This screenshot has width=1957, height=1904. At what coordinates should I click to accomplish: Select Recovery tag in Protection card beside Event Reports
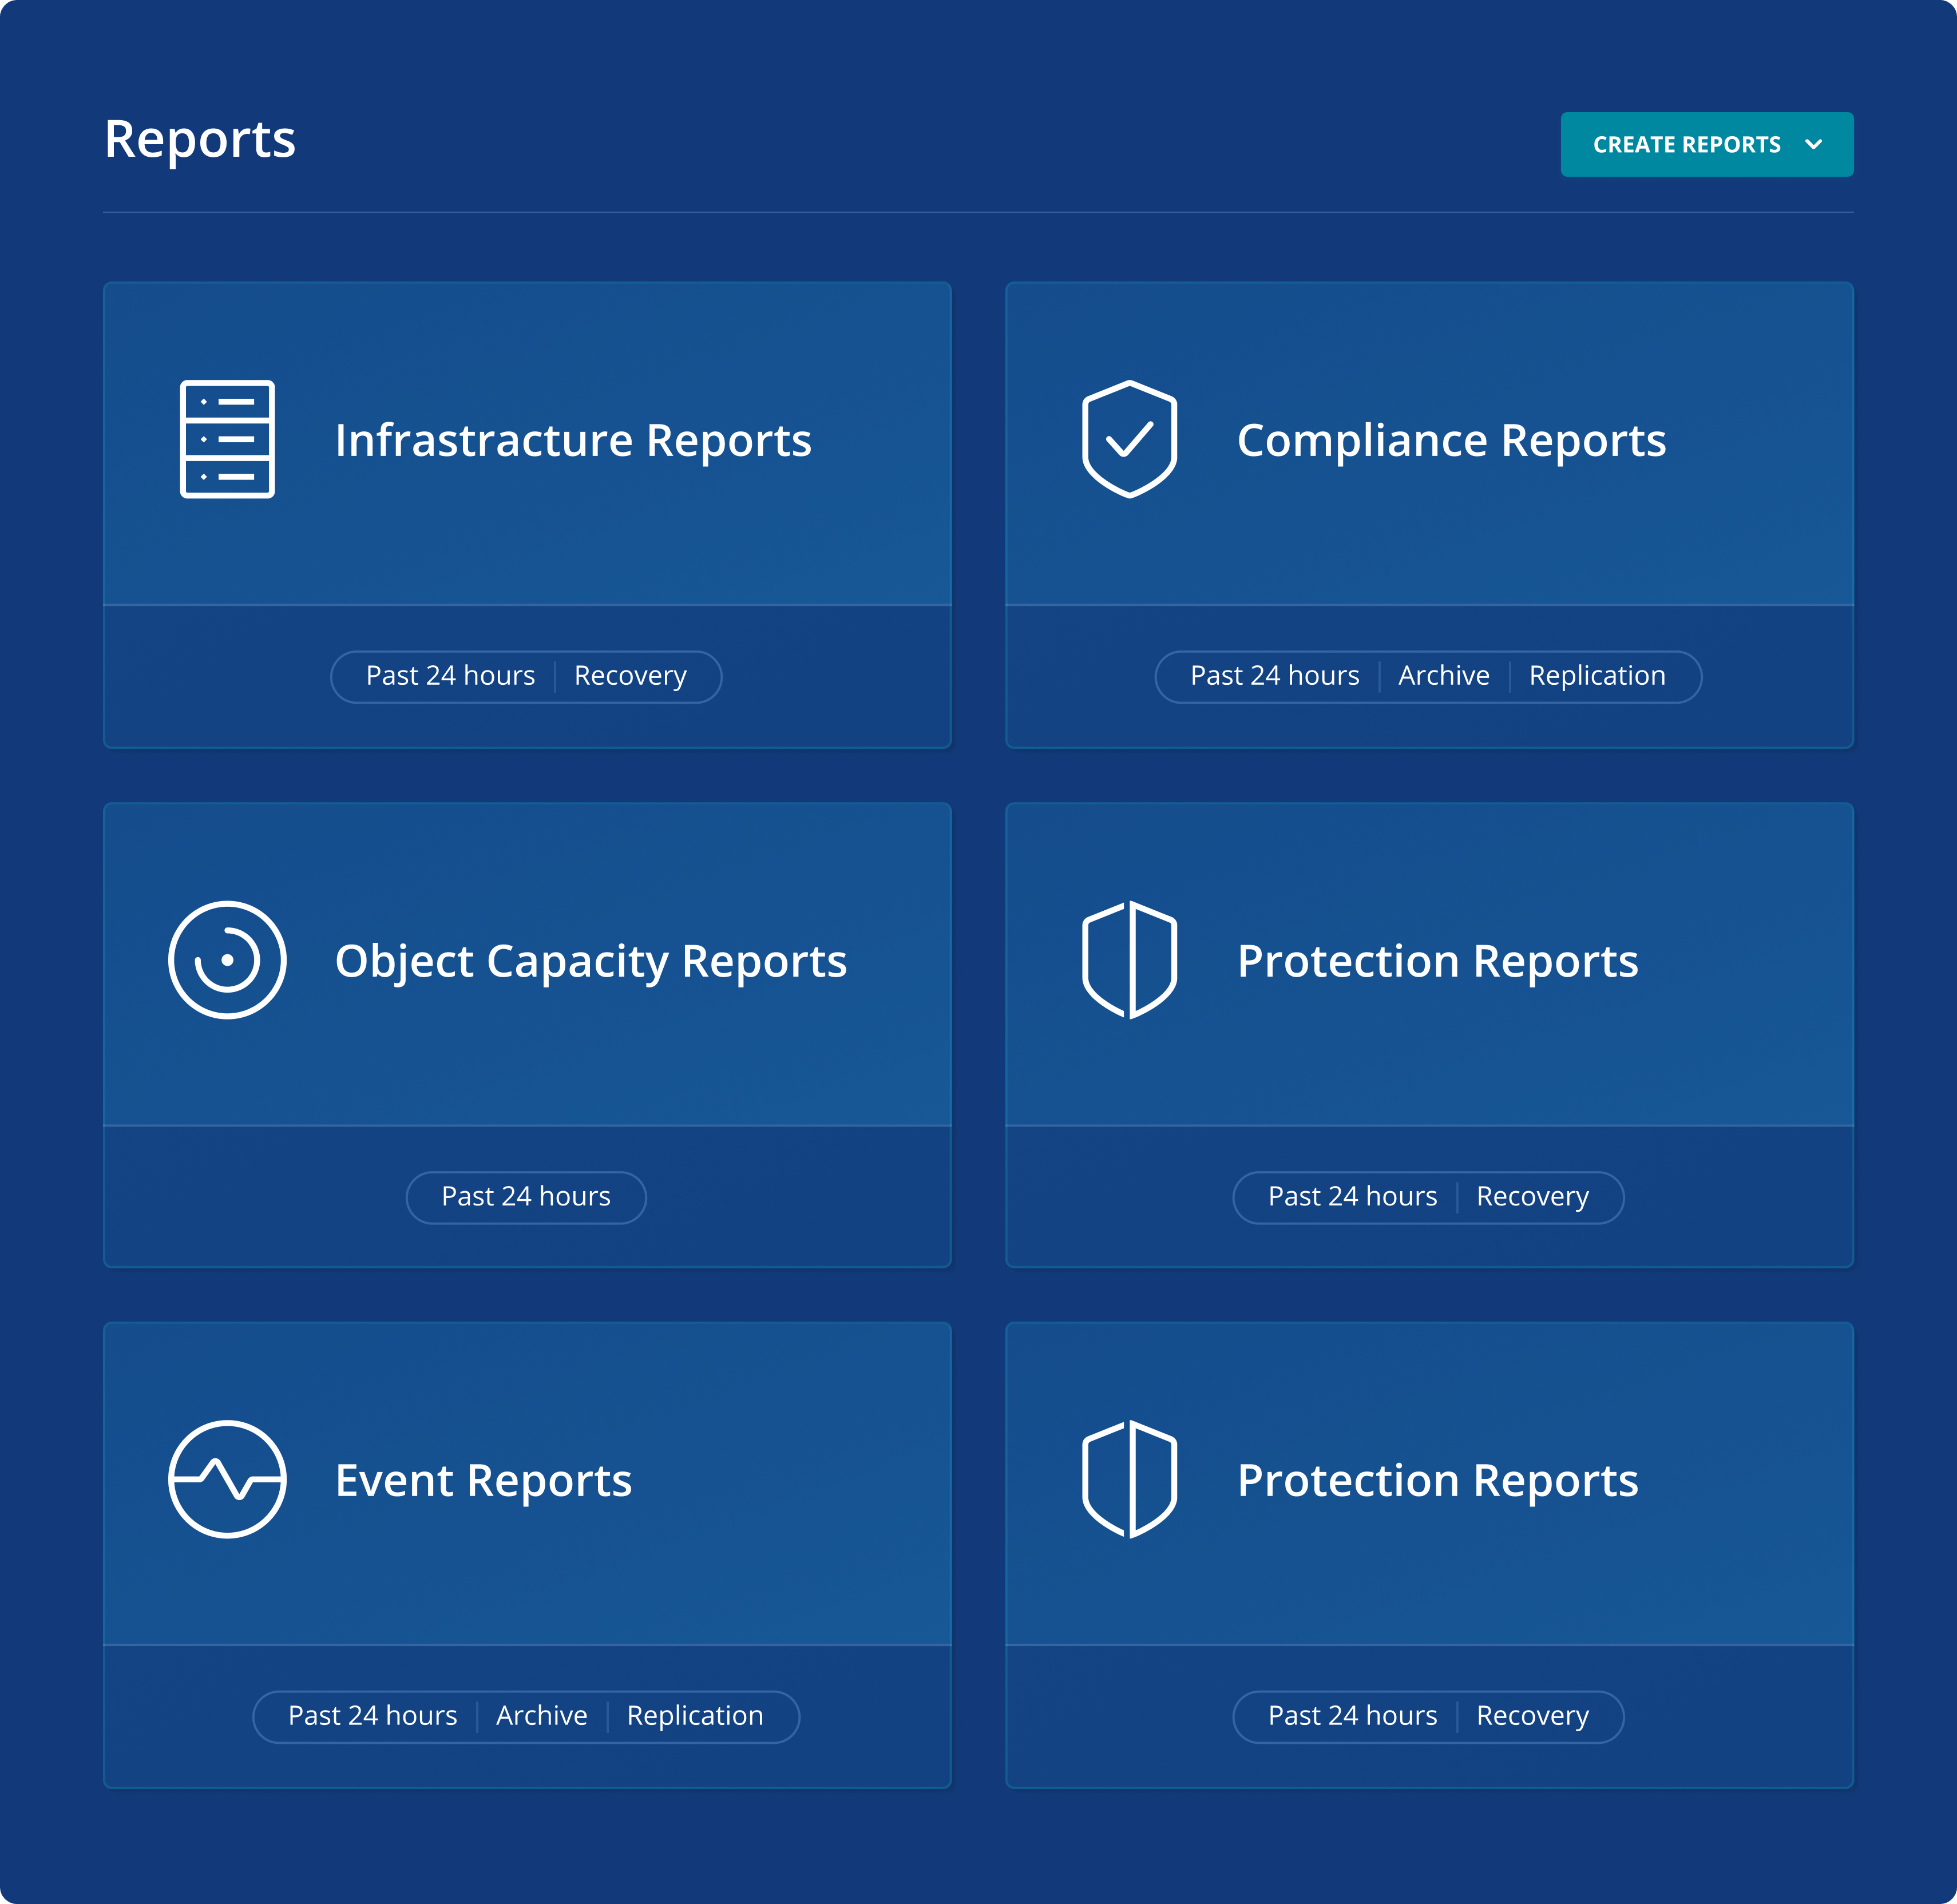(x=1532, y=1716)
